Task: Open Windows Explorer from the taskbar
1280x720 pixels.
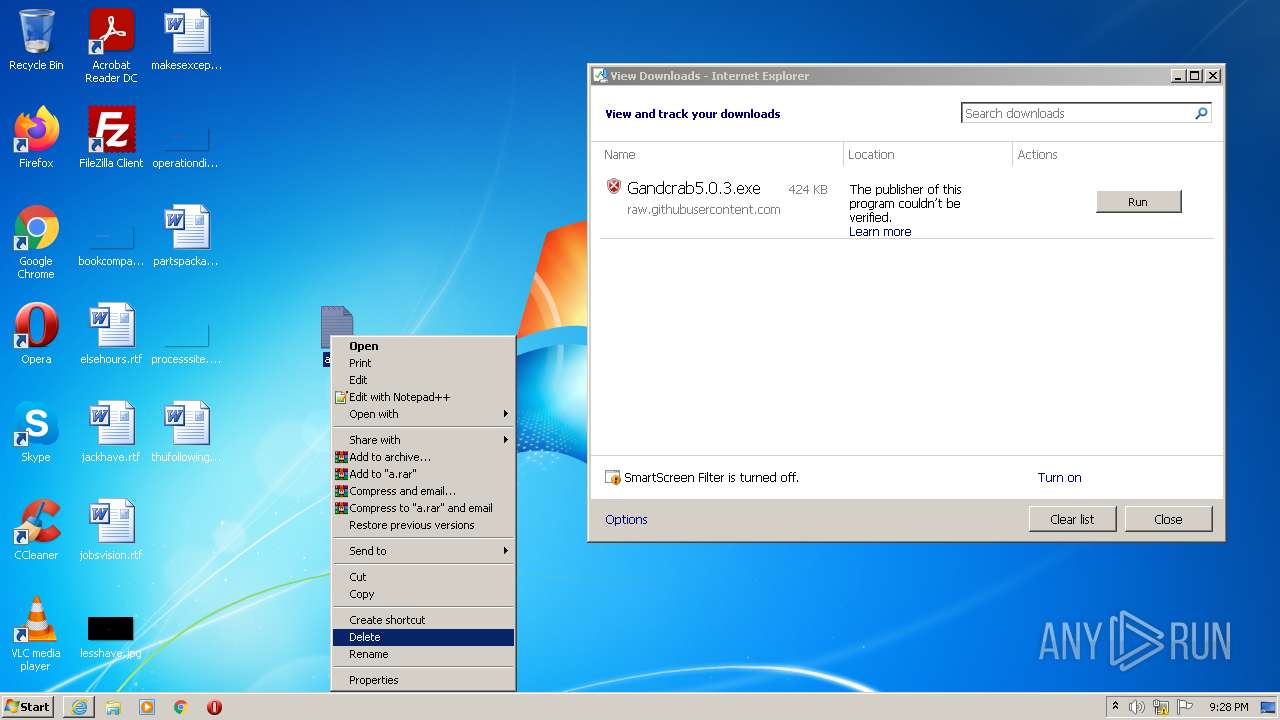Action: 113,707
